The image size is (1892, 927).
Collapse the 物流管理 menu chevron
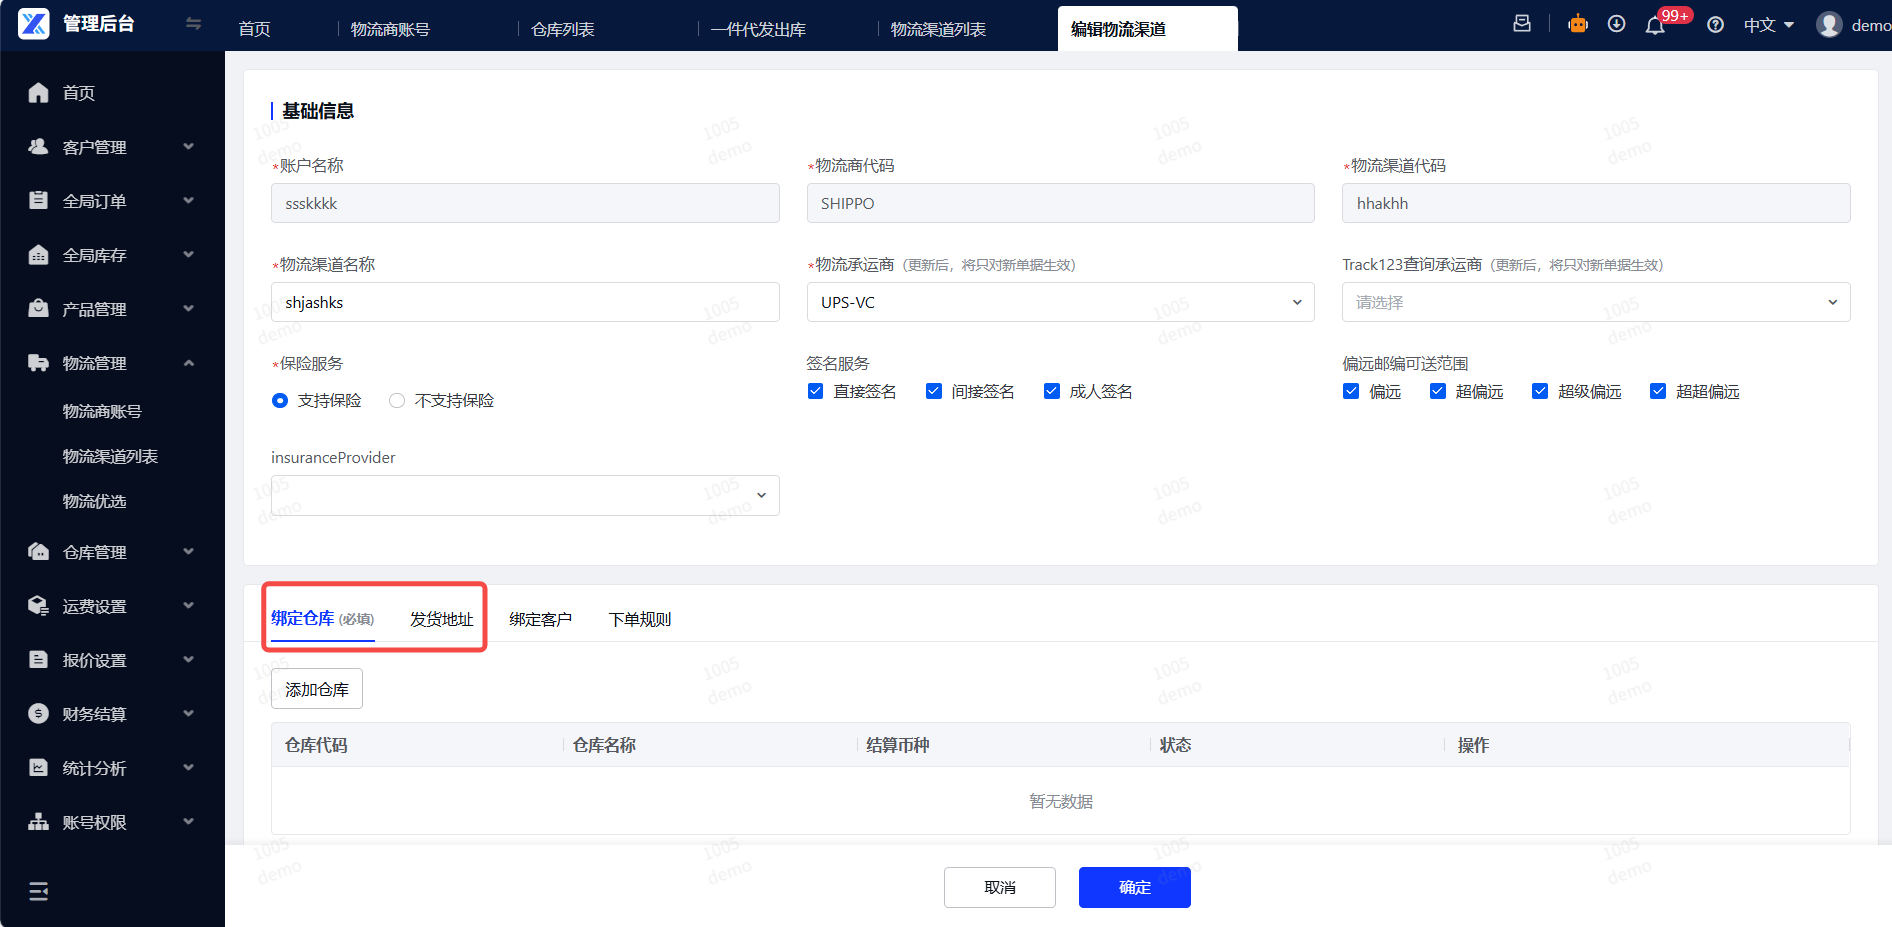[189, 363]
